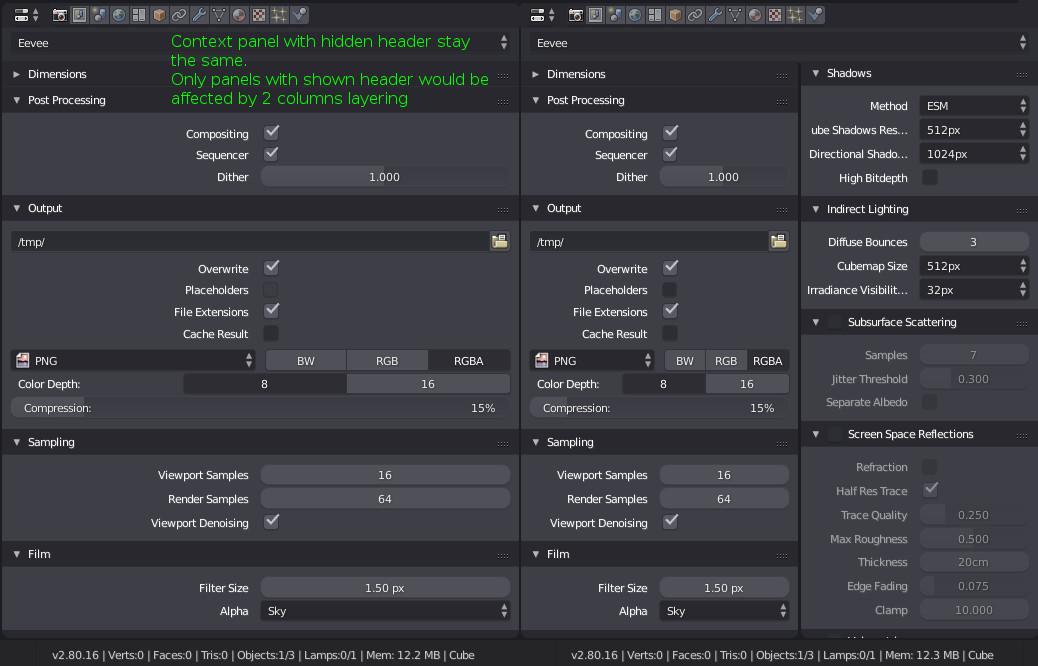Open the shadow Method ESM dropdown
The image size is (1038, 666).
974,106
